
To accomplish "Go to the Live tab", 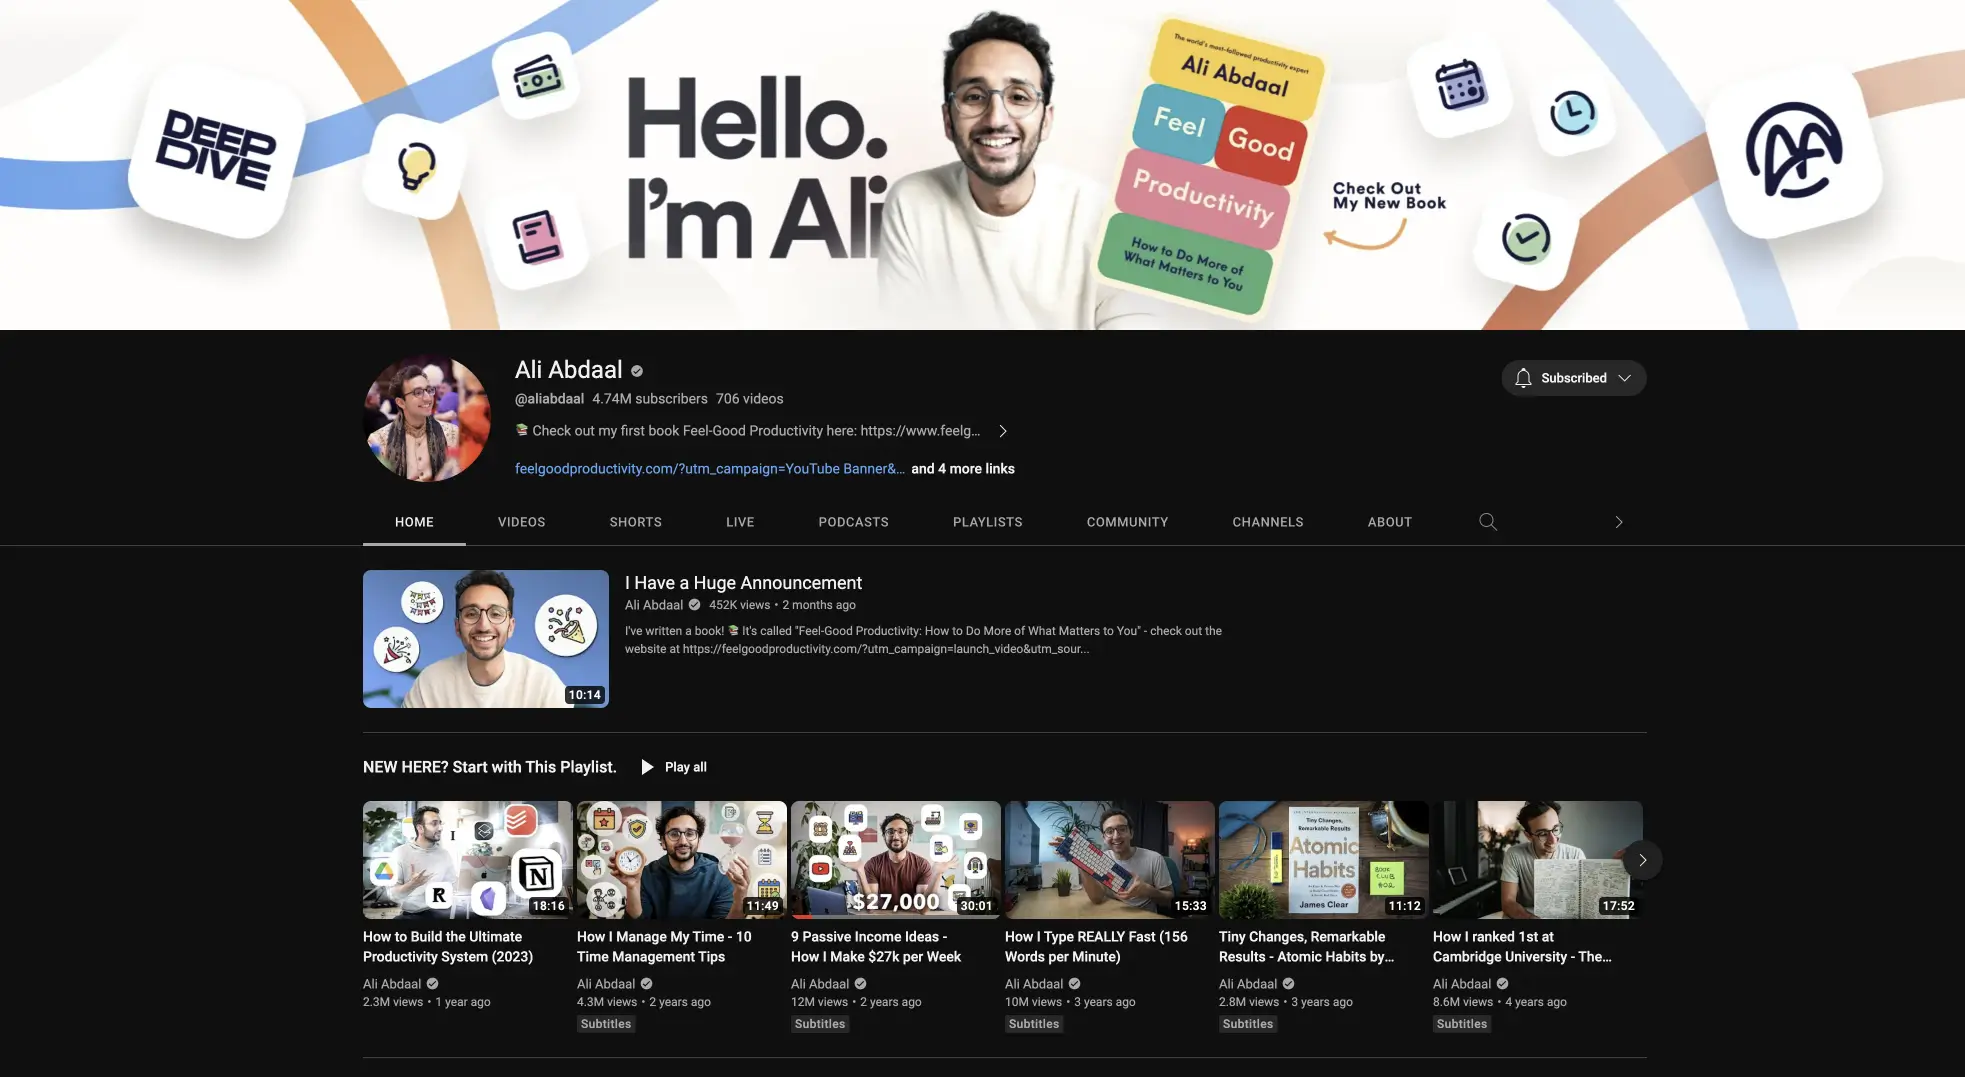I will point(740,522).
